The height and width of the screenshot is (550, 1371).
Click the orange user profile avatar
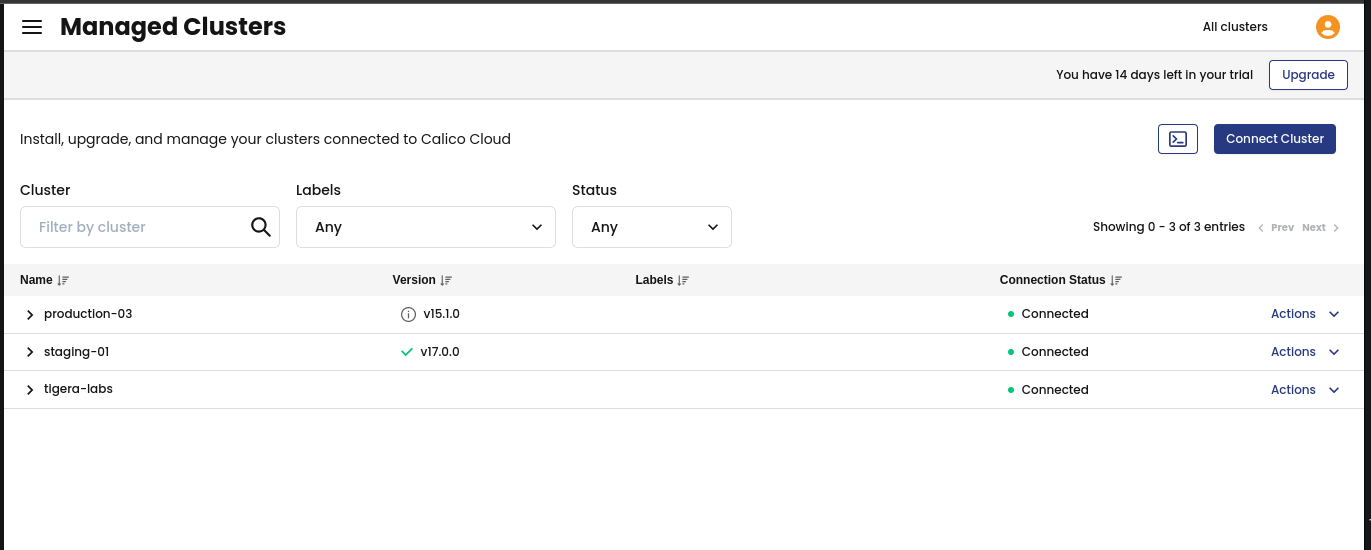[x=1327, y=27]
